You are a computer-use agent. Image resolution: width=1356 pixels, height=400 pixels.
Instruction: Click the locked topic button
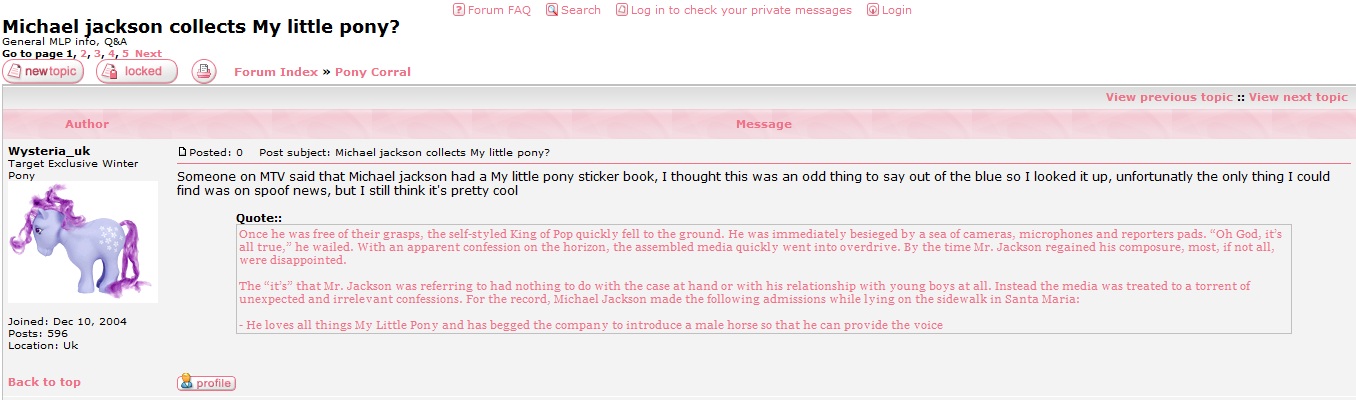coord(137,72)
